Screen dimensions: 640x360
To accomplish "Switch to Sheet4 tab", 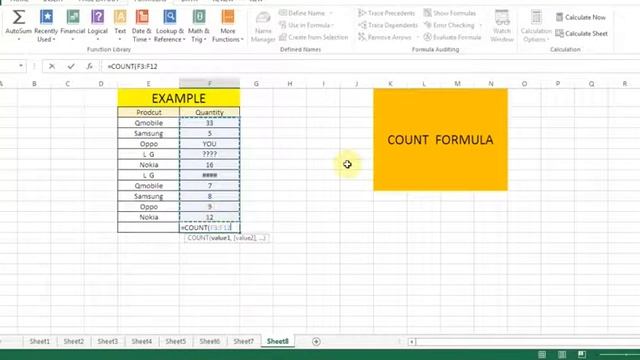I will [141, 341].
